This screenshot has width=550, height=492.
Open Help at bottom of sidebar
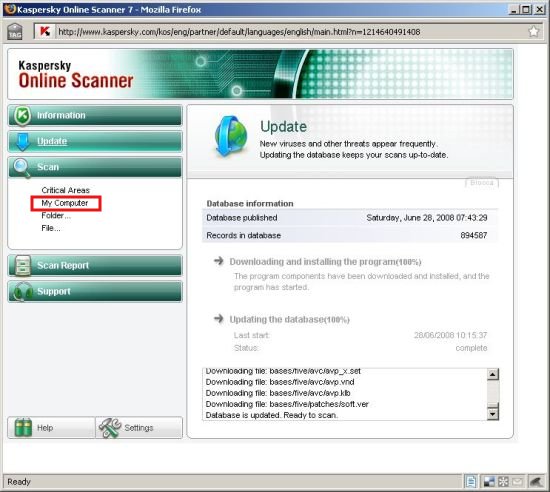click(x=52, y=427)
